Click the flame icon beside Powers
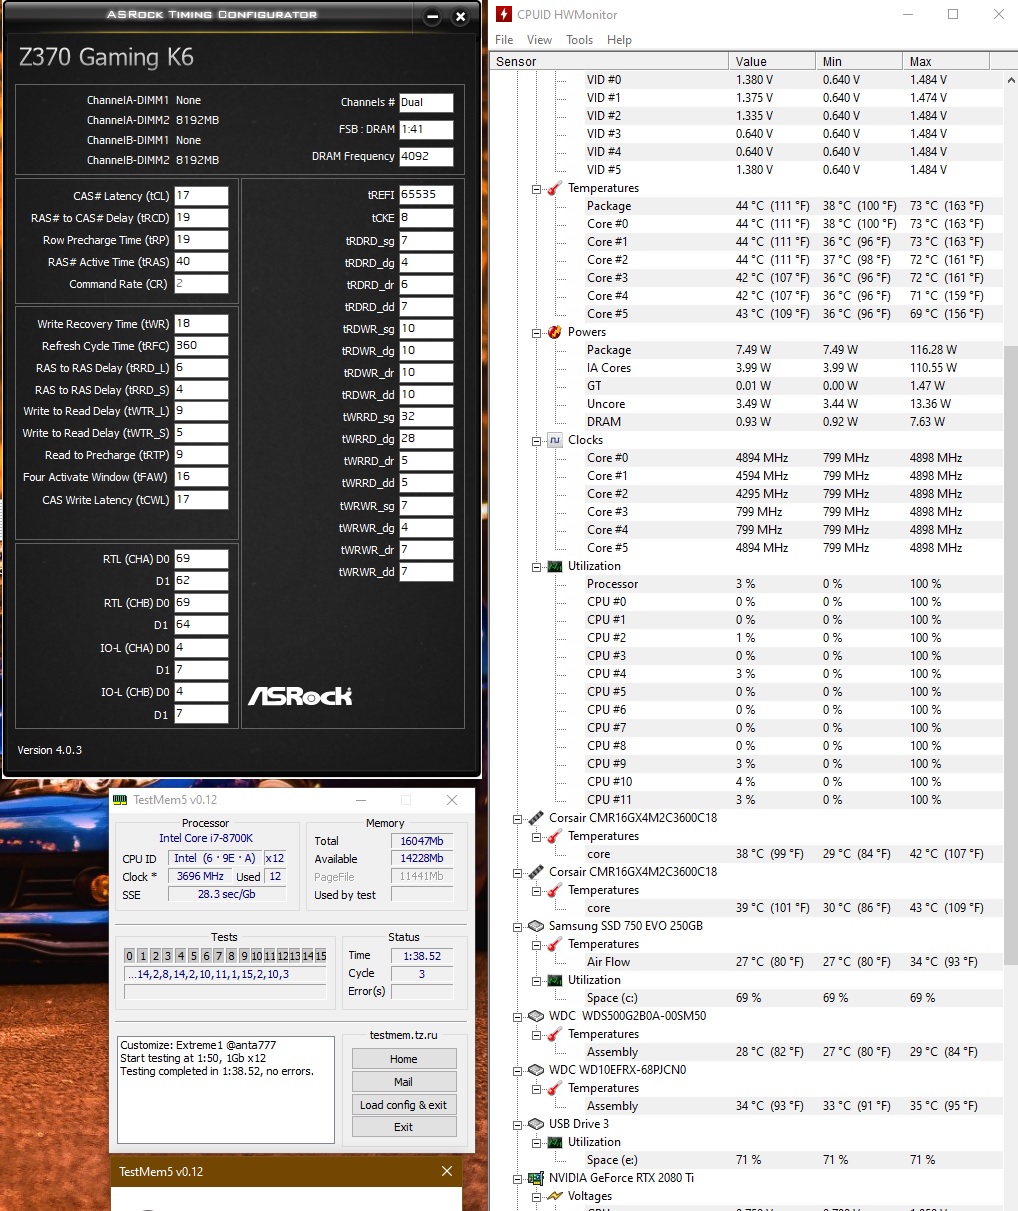This screenshot has width=1018, height=1211. pos(554,332)
